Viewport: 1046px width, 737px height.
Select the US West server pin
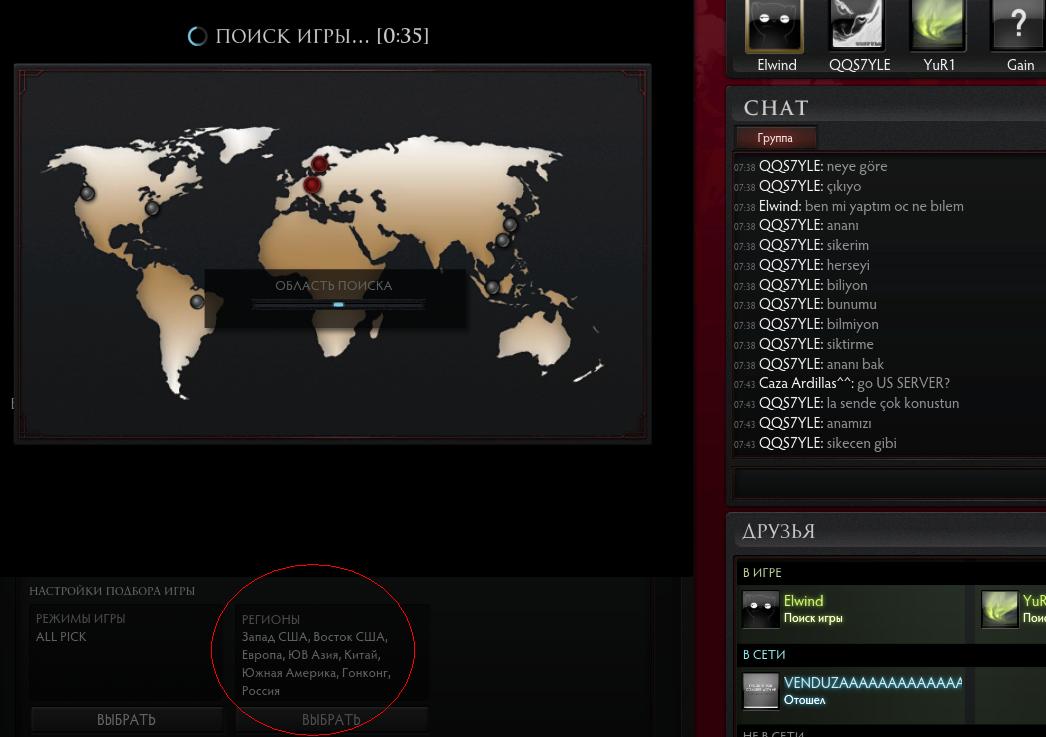point(87,193)
